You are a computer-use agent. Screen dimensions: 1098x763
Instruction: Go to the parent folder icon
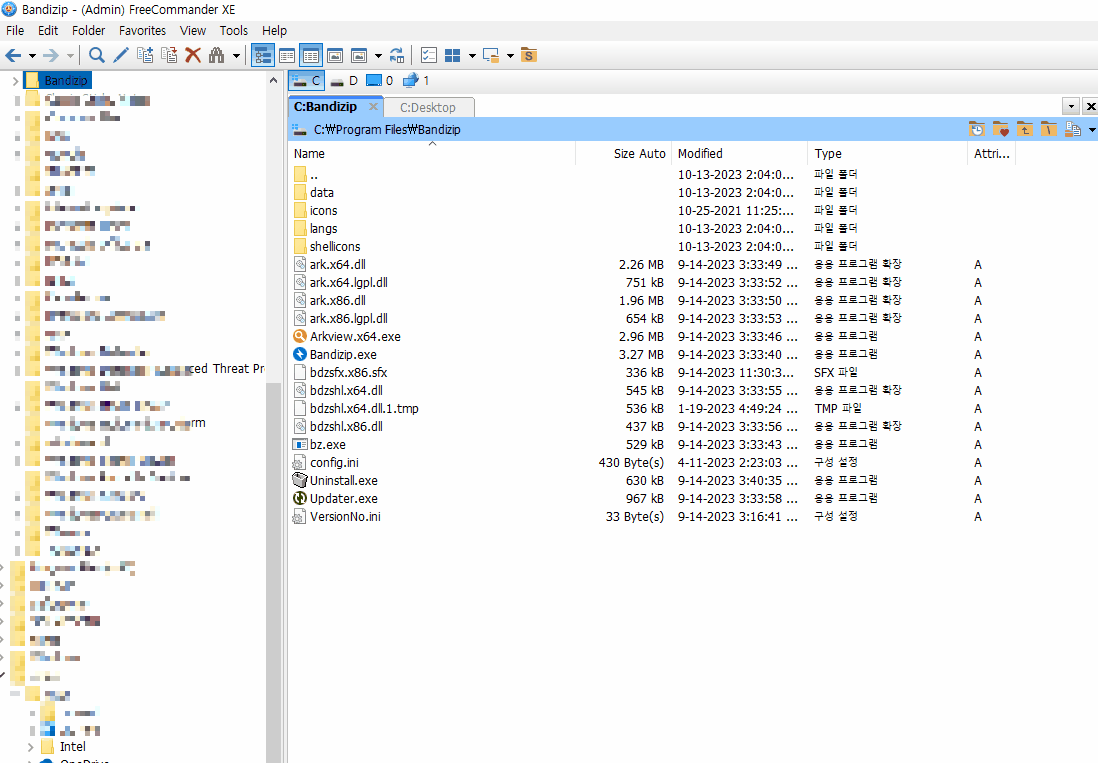click(x=1024, y=130)
